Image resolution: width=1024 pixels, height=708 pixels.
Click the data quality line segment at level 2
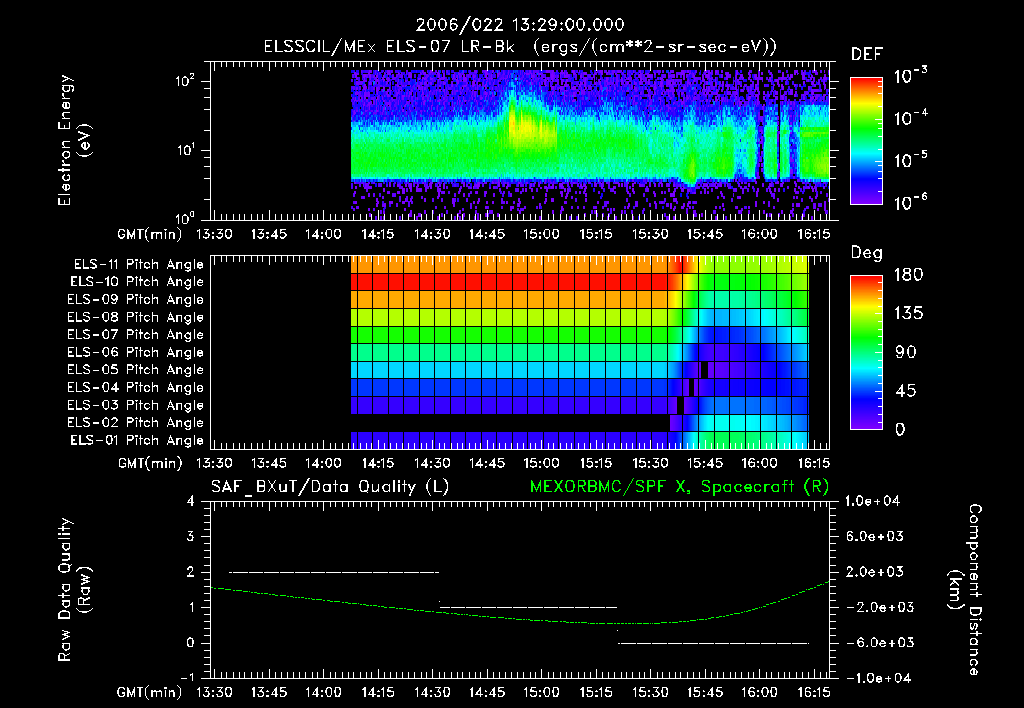[x=334, y=572]
